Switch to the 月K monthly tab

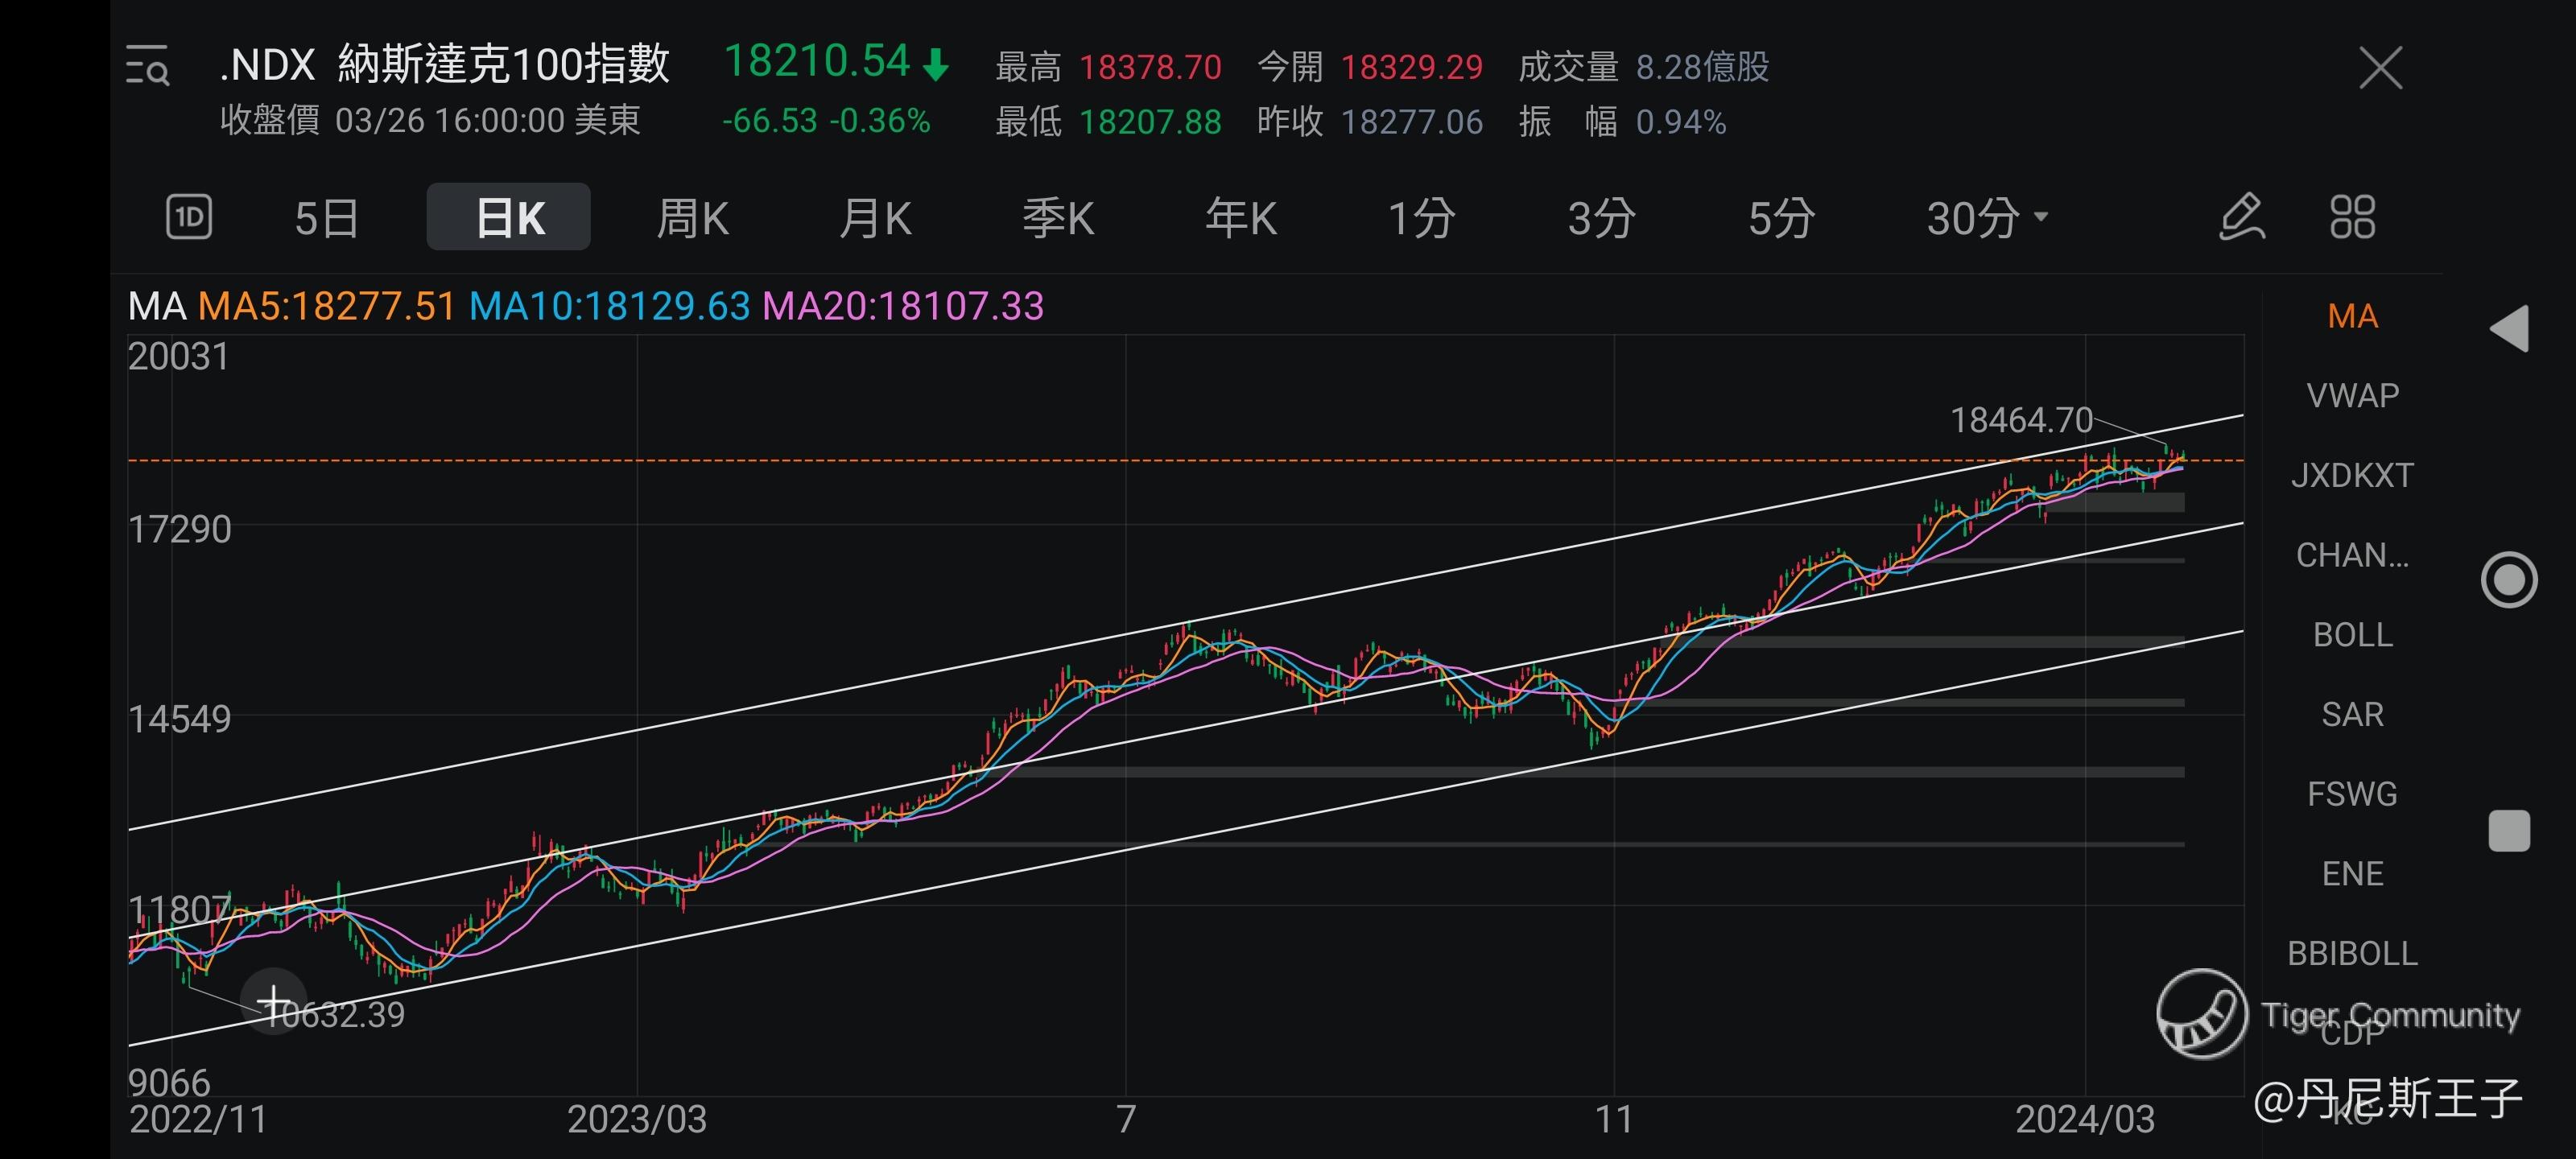click(875, 217)
